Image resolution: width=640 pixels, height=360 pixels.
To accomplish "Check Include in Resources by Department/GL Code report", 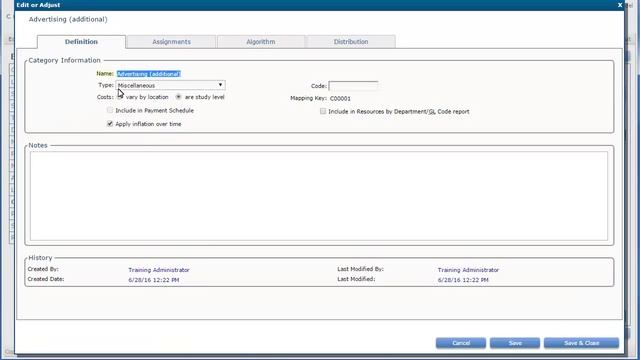I will [323, 111].
